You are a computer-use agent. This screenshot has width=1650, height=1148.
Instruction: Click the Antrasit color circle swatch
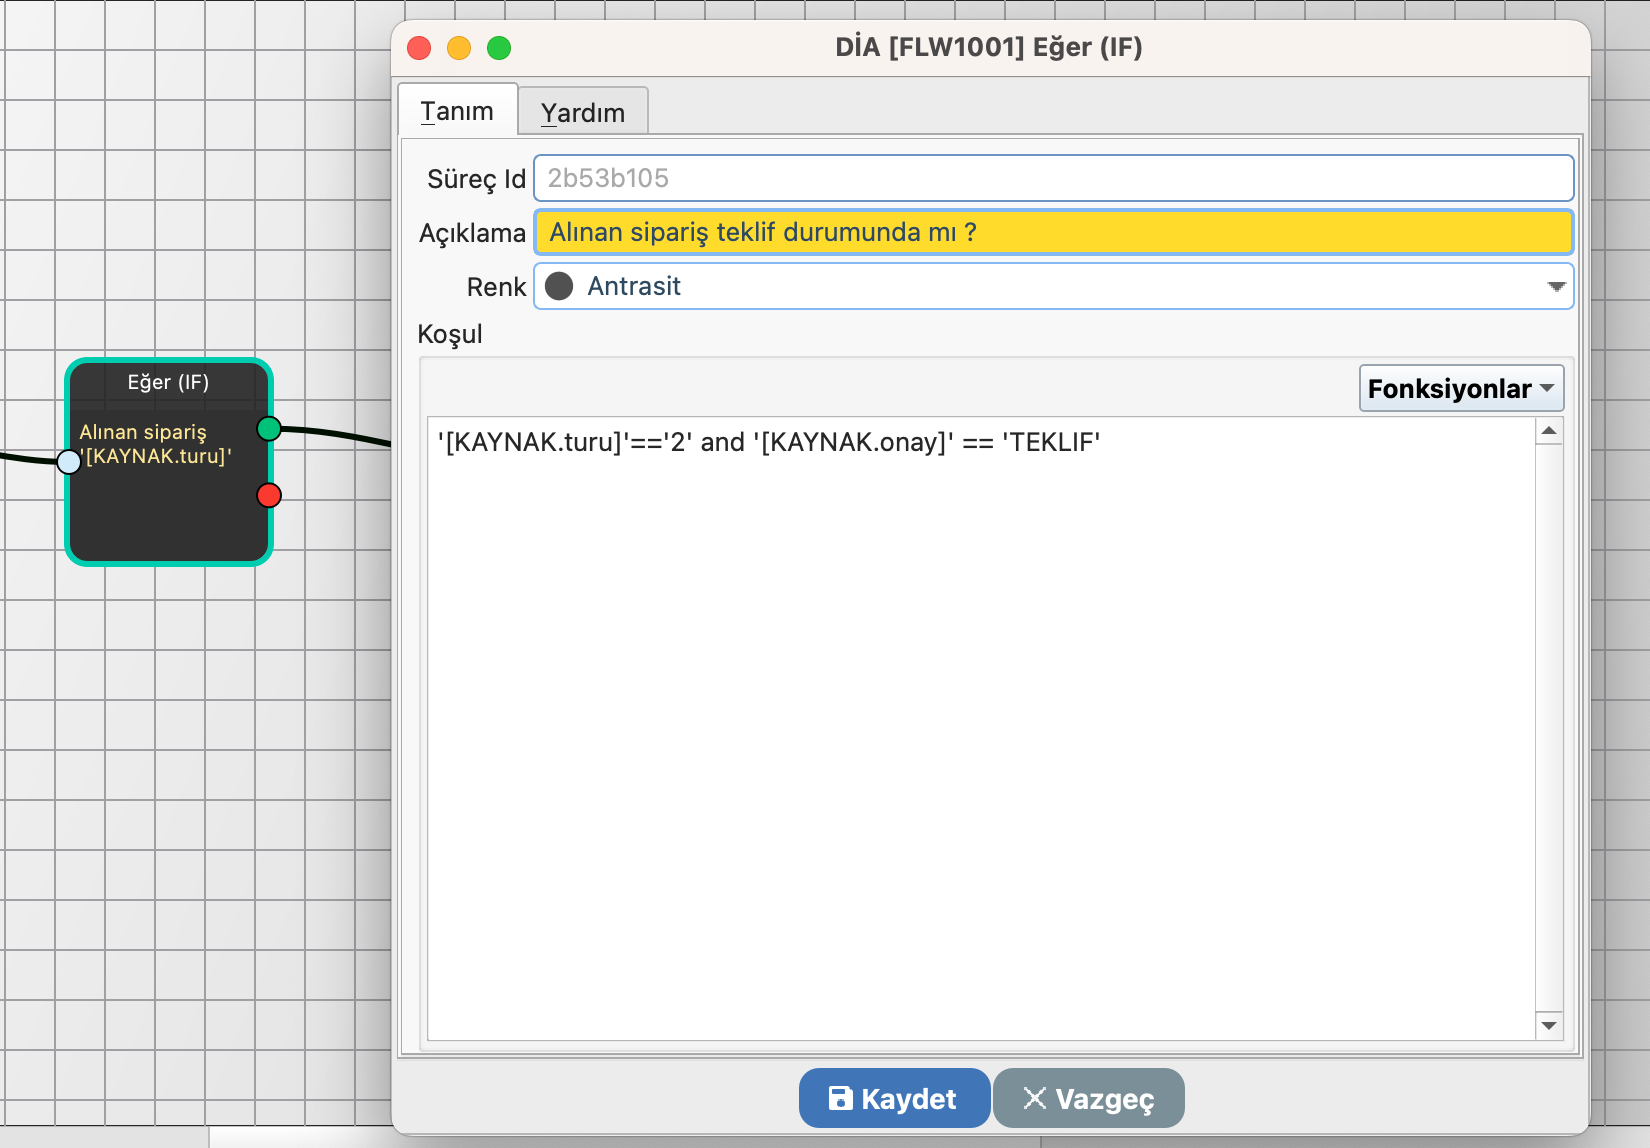click(559, 286)
